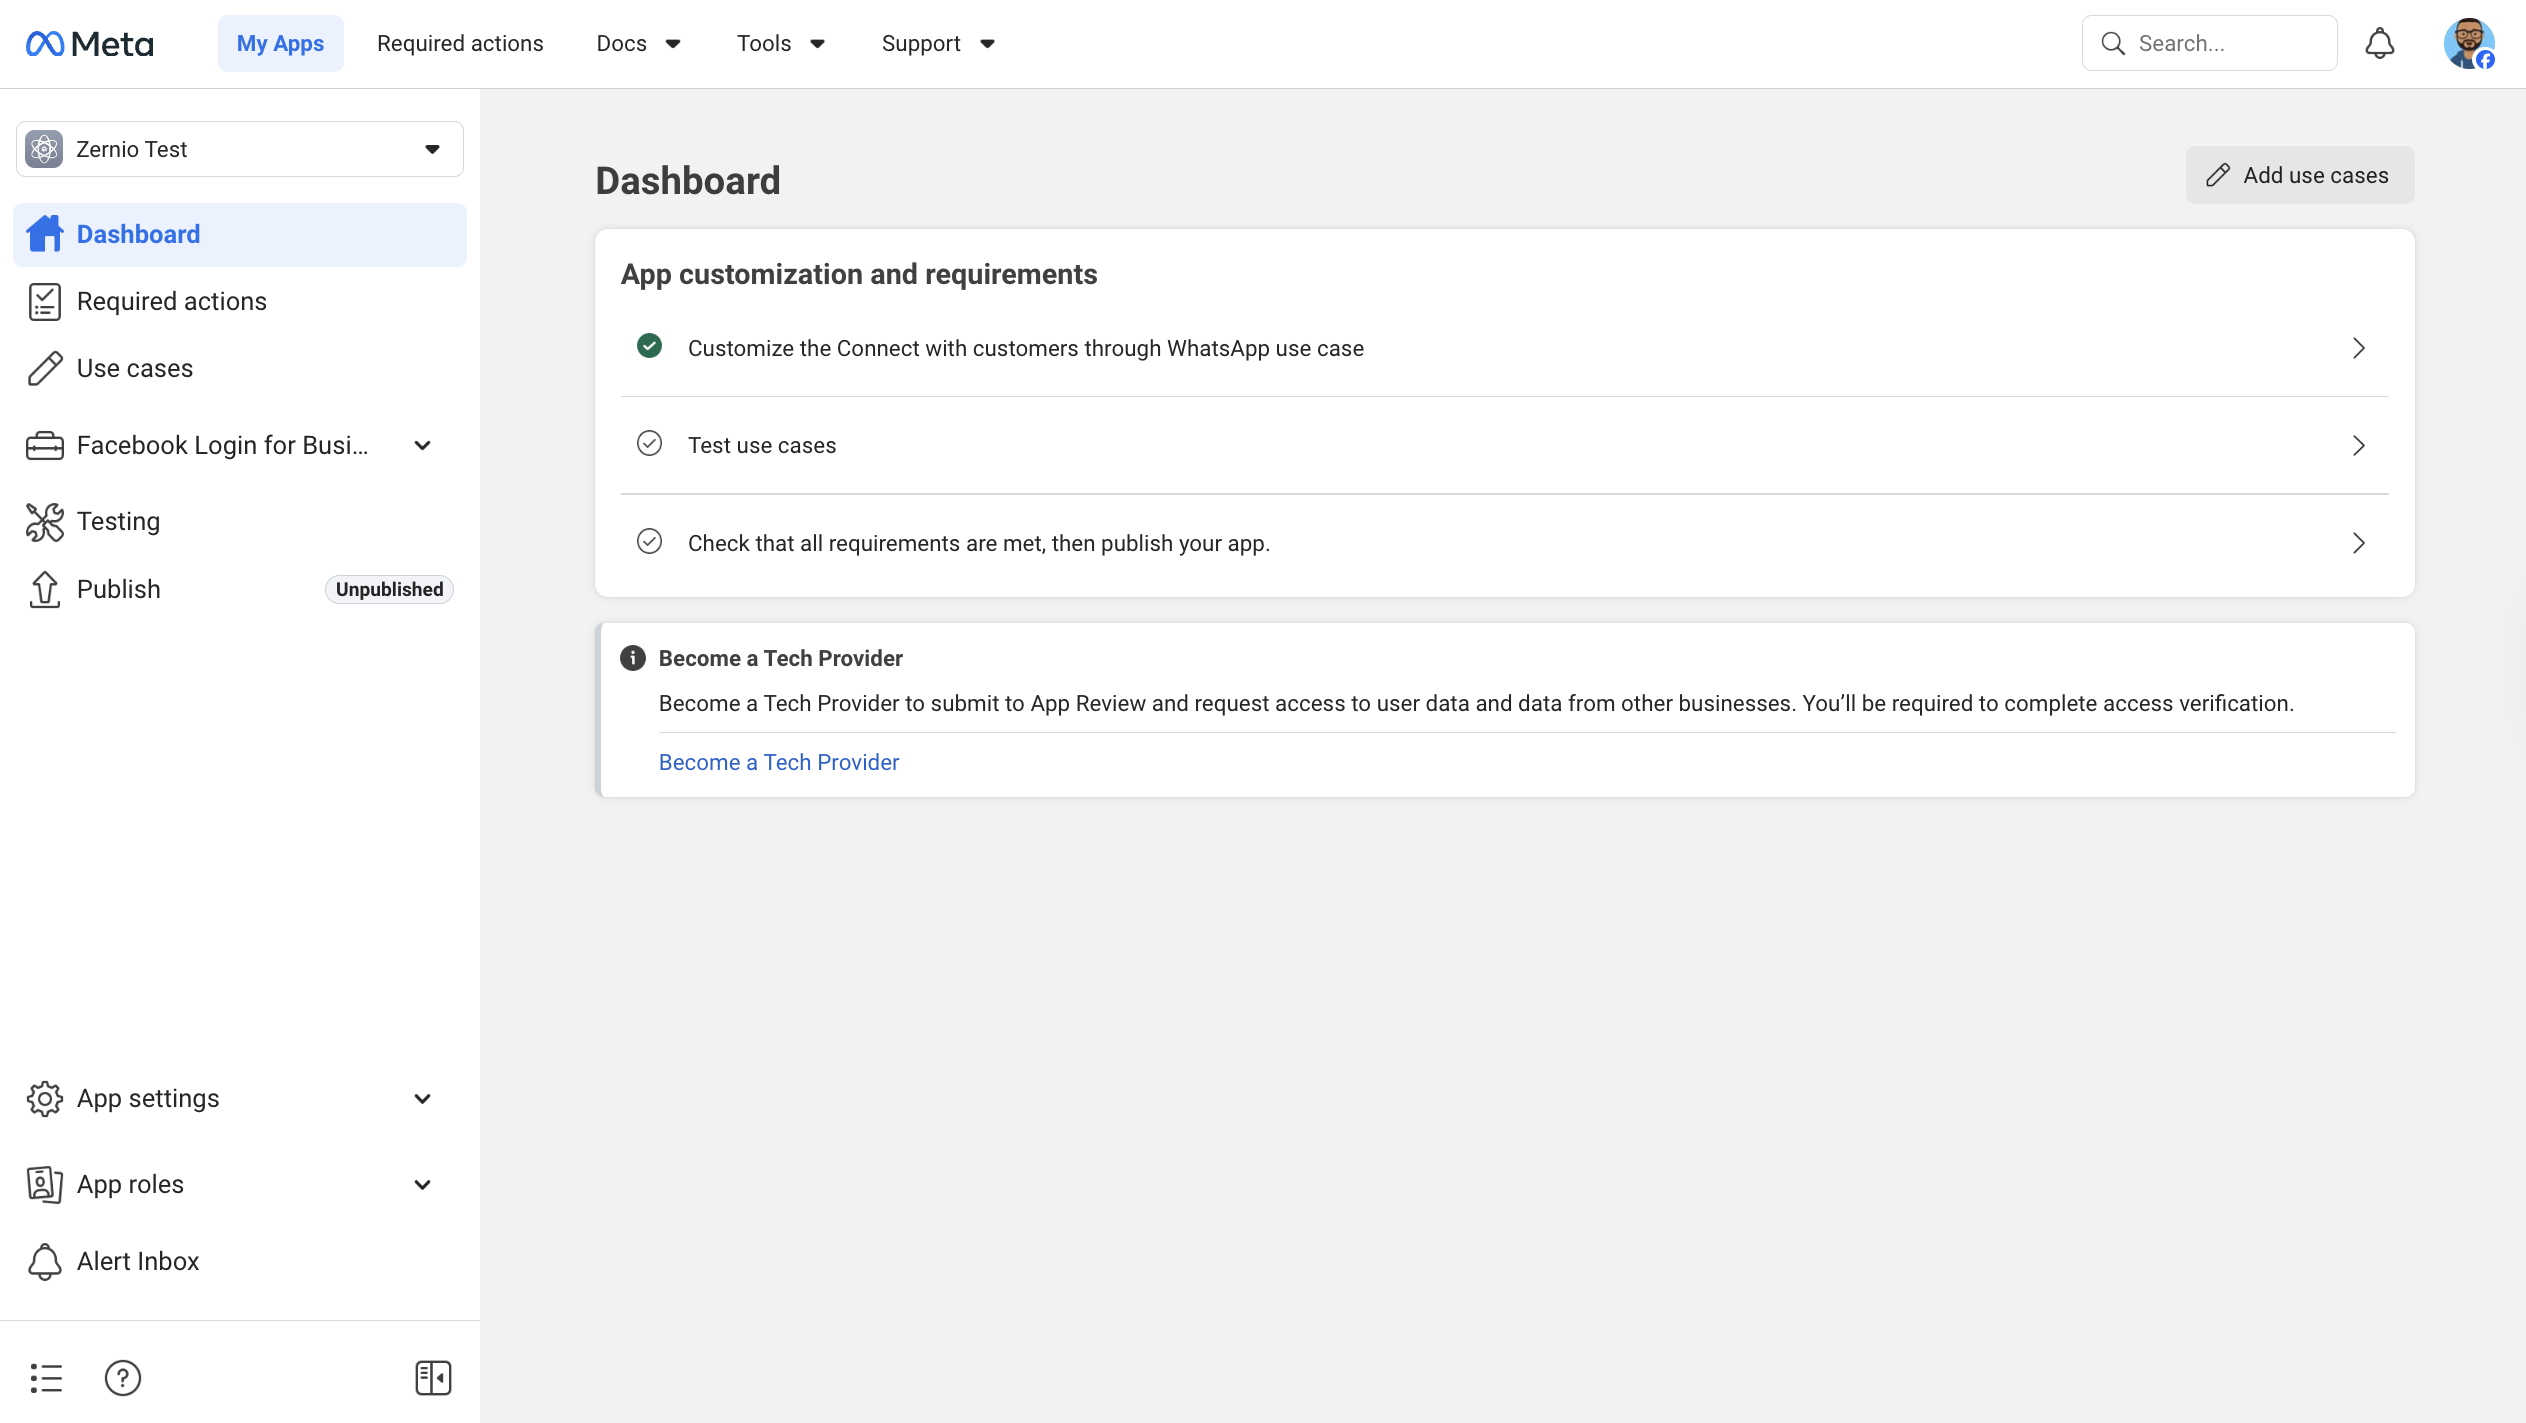
Task: Select the My Apps tab
Action: tap(280, 43)
